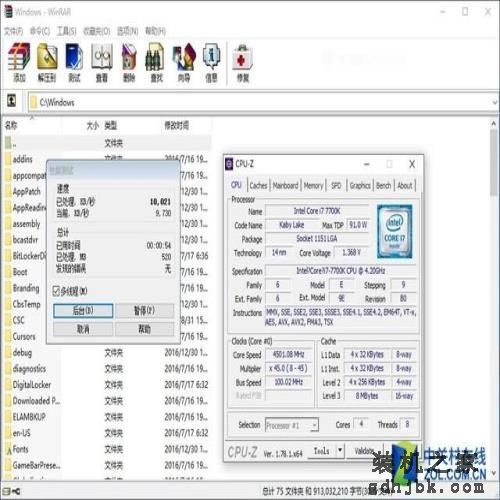The image size is (500, 500).
Task: Click the Test archive toolbar icon
Action: point(74,63)
